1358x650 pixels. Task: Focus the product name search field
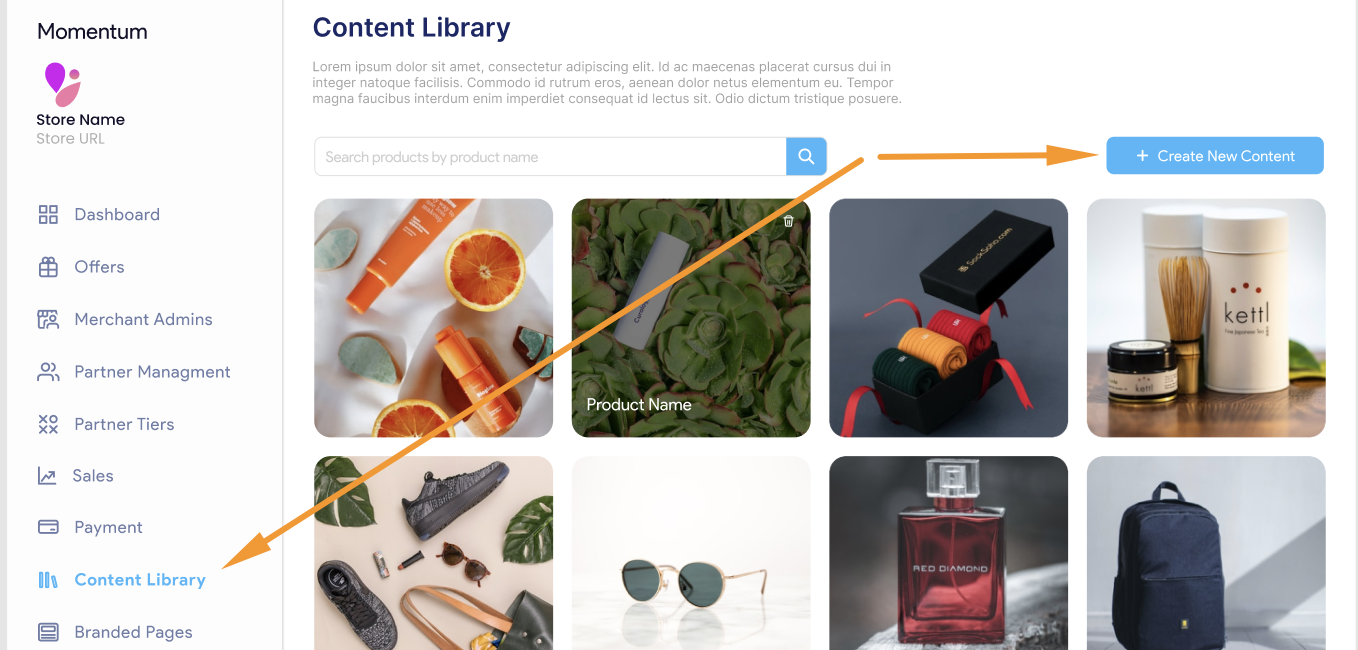(x=550, y=157)
